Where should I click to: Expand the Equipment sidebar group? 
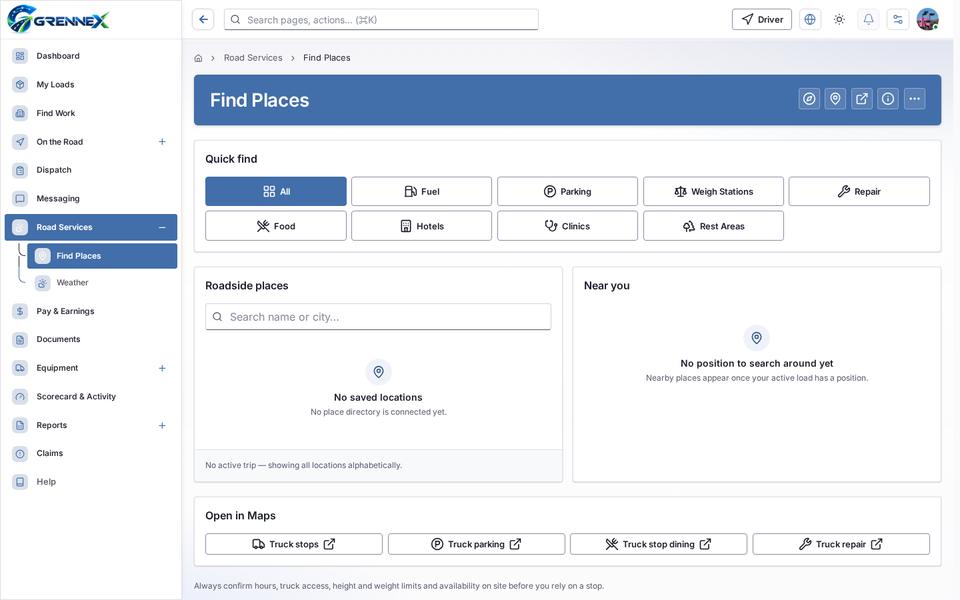tap(162, 368)
